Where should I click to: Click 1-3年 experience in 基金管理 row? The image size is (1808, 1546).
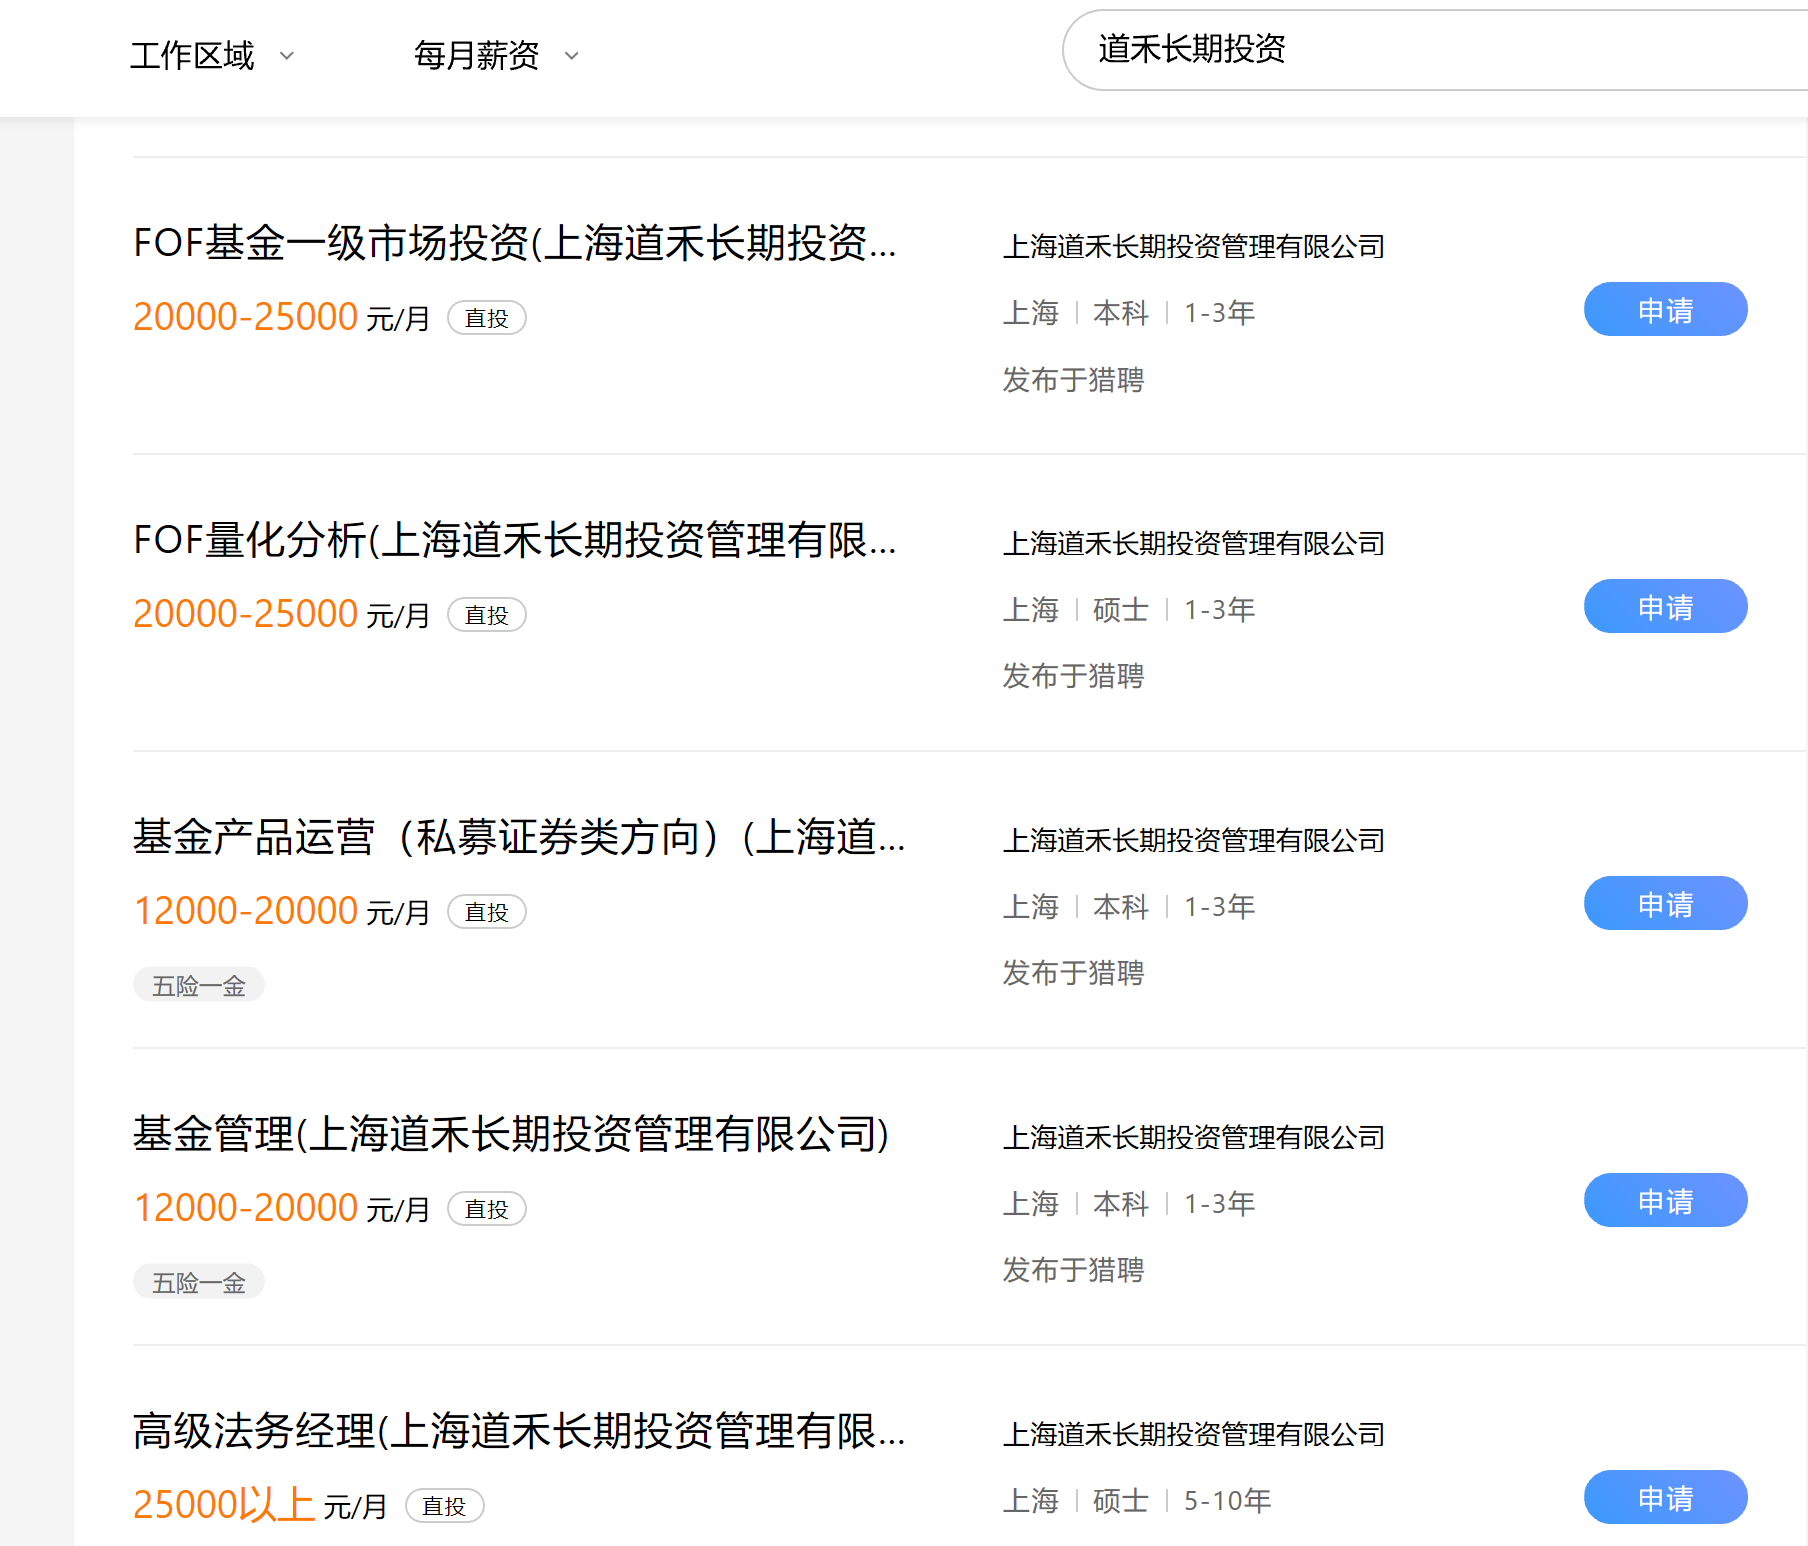pyautogui.click(x=1220, y=1204)
